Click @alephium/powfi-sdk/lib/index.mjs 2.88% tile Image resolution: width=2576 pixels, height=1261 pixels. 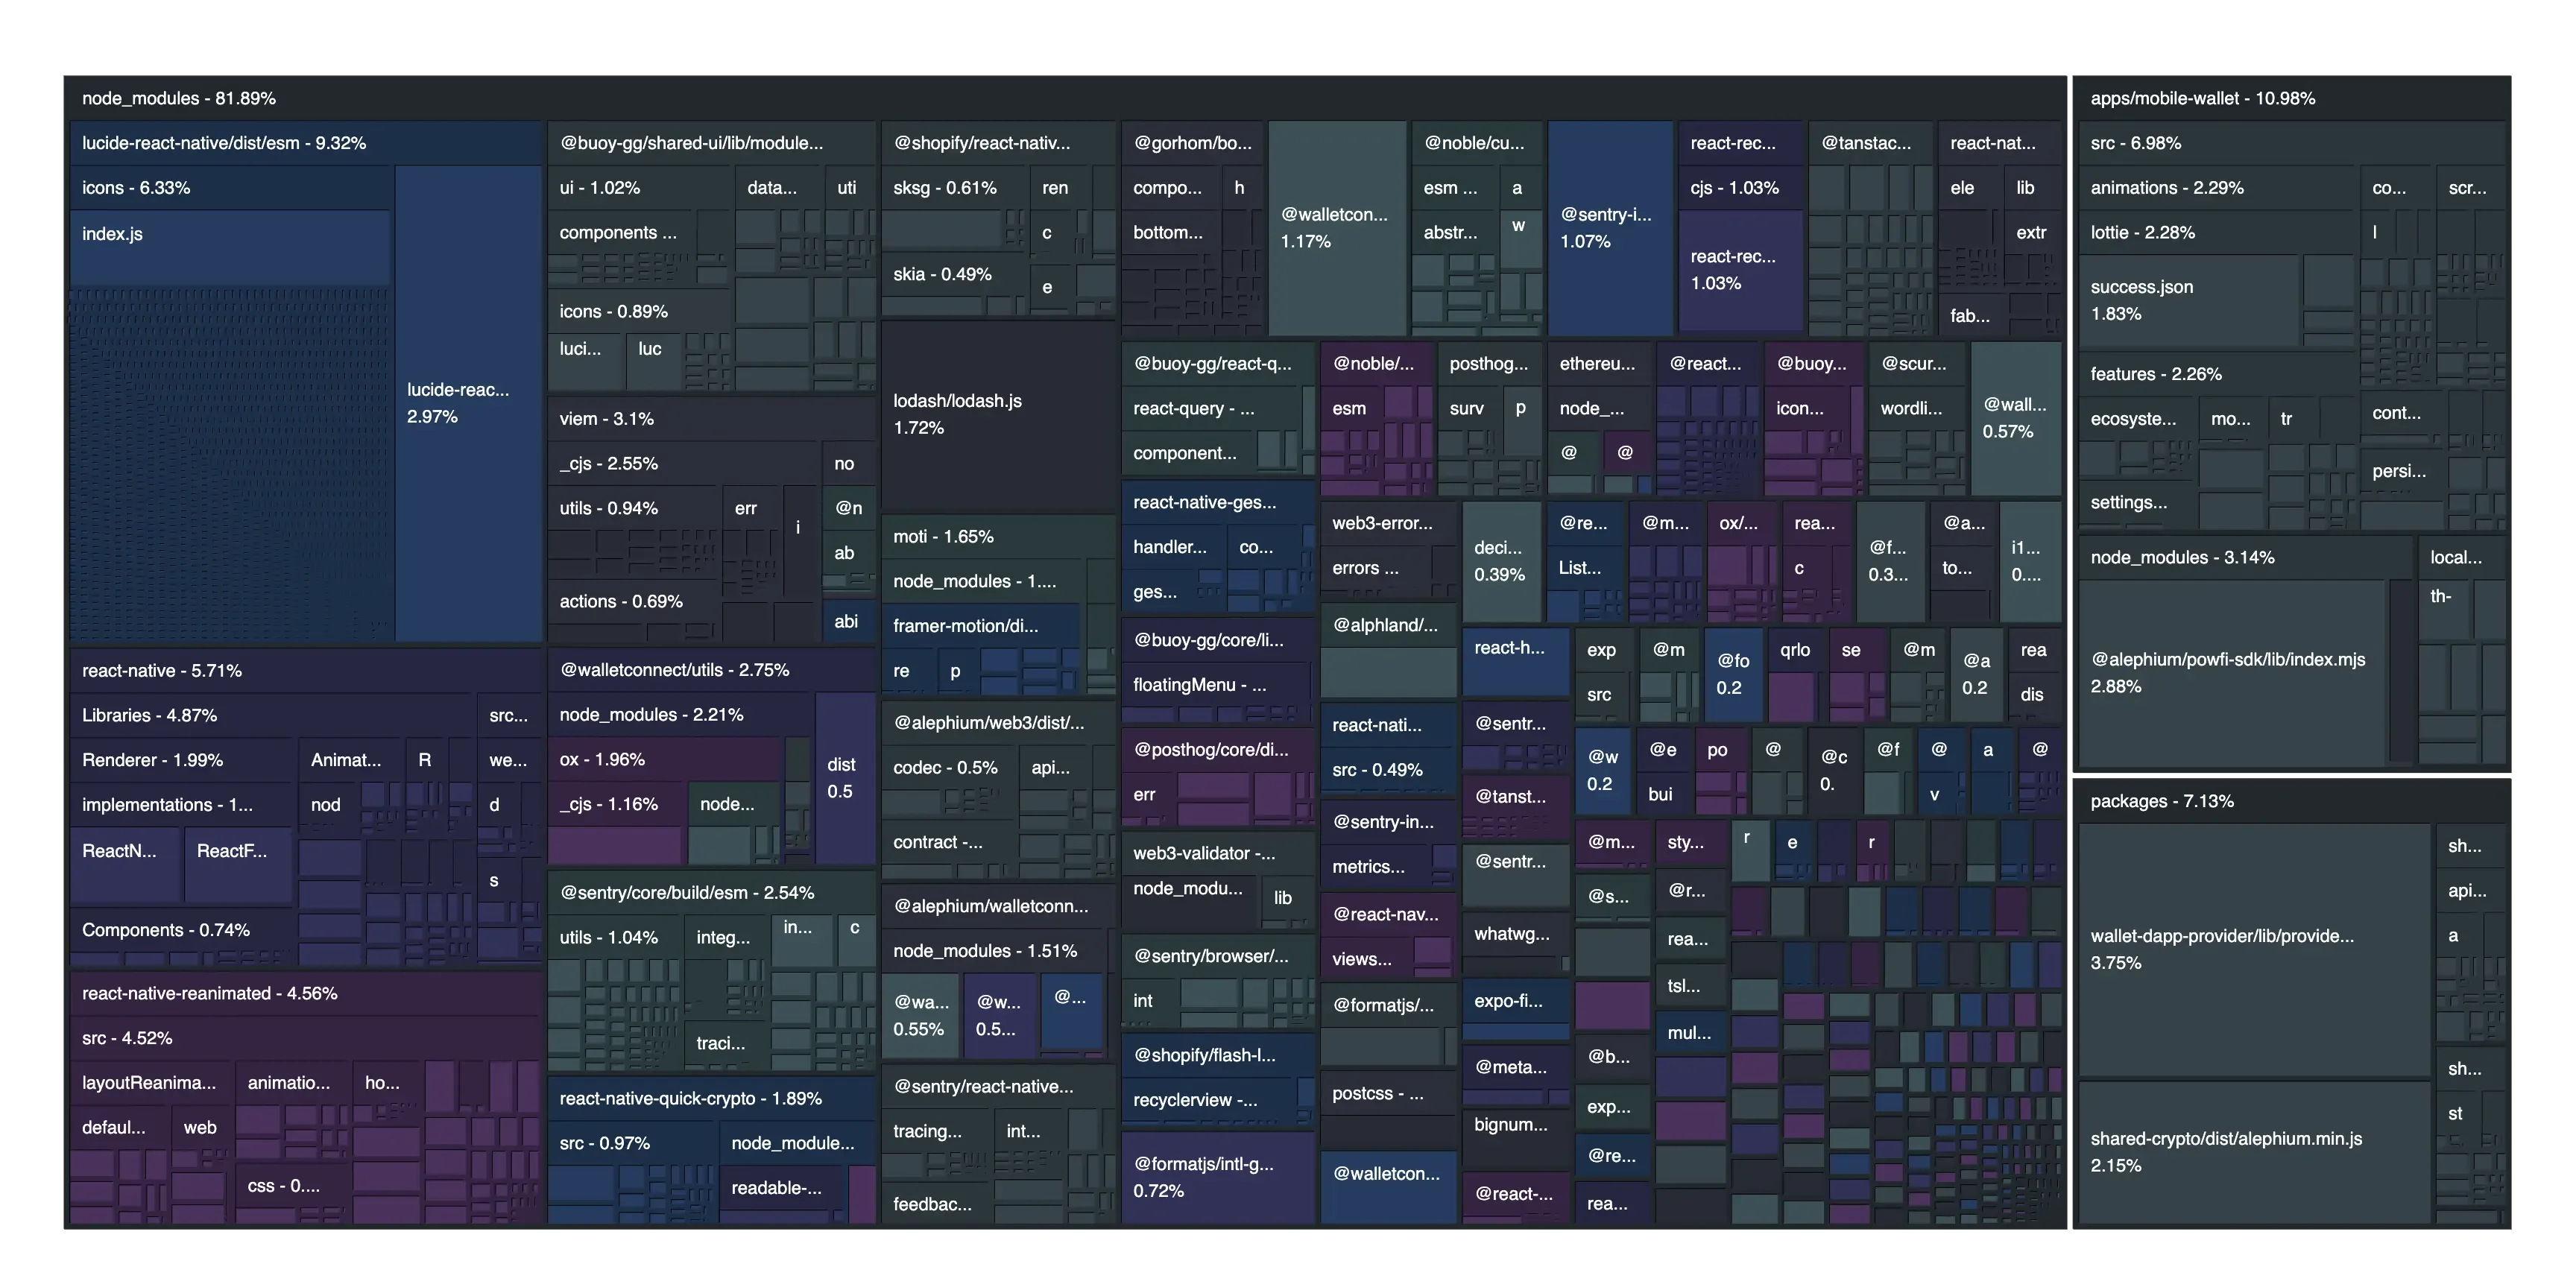pyautogui.click(x=2231, y=672)
